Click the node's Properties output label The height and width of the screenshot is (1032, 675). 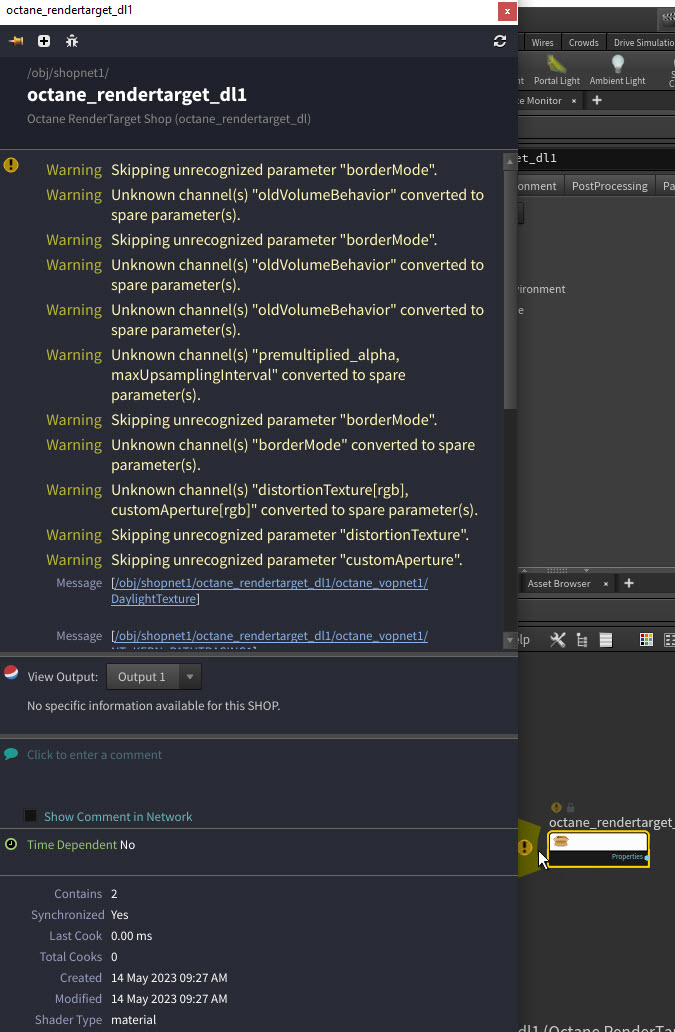point(627,856)
